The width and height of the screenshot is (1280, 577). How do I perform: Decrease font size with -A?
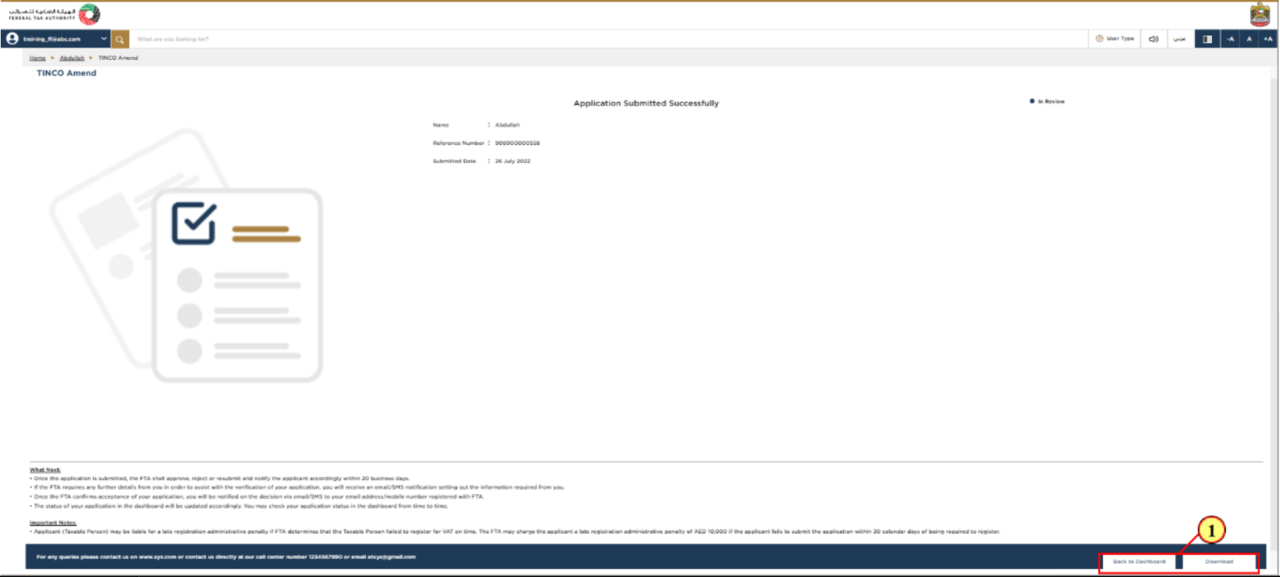click(x=1231, y=39)
